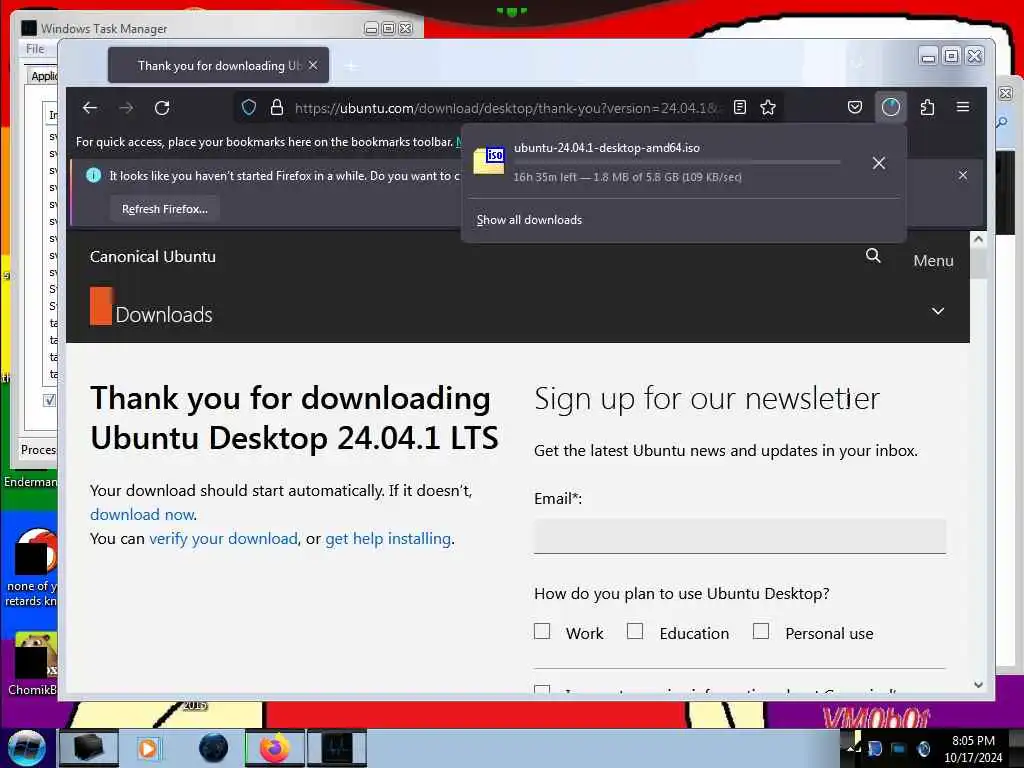Screen dimensions: 1024x768
Task: Click the Refresh Firefox button
Action: [x=165, y=209]
